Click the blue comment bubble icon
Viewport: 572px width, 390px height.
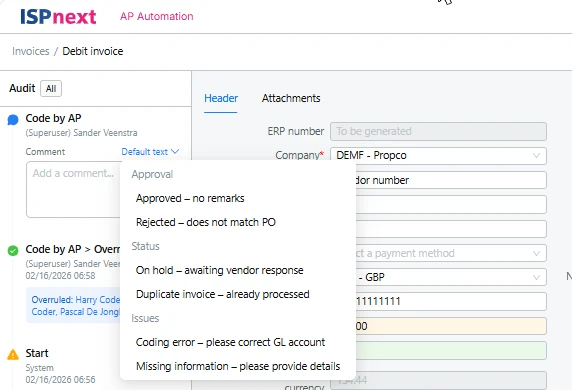tap(13, 119)
